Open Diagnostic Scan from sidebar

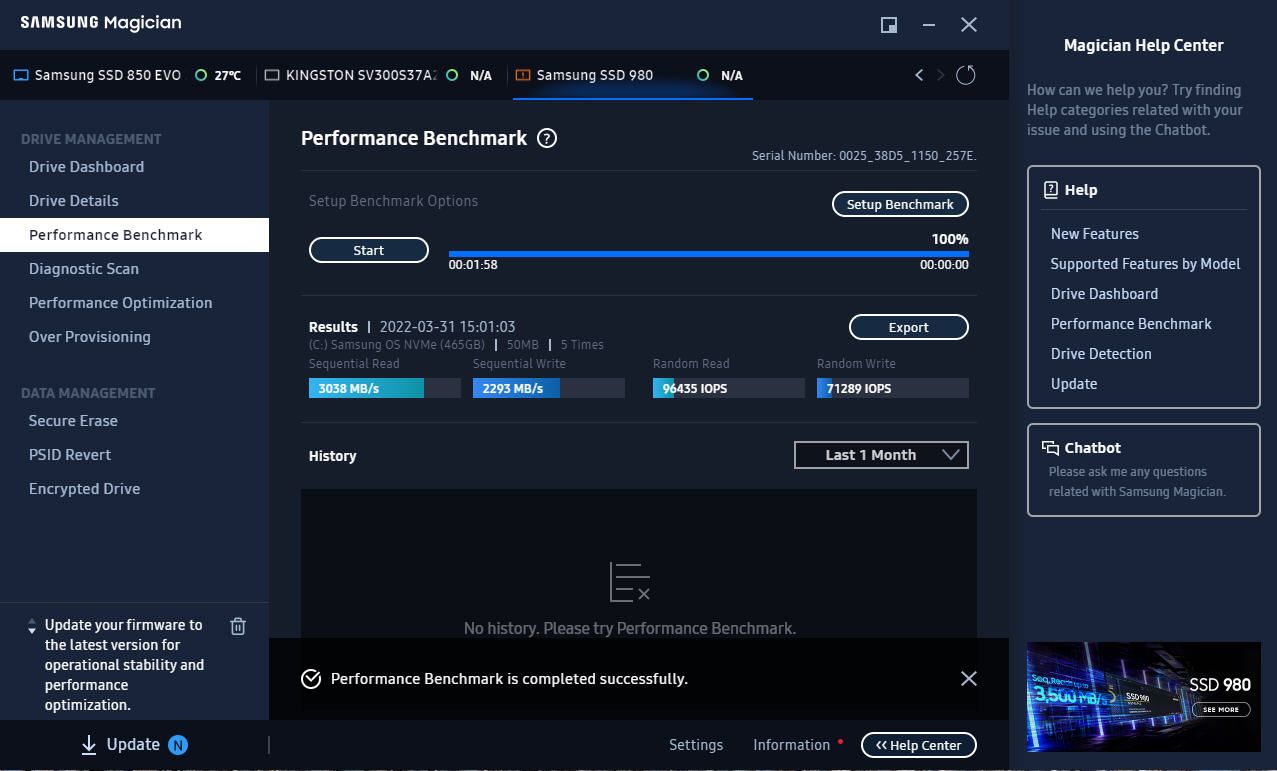(x=84, y=268)
